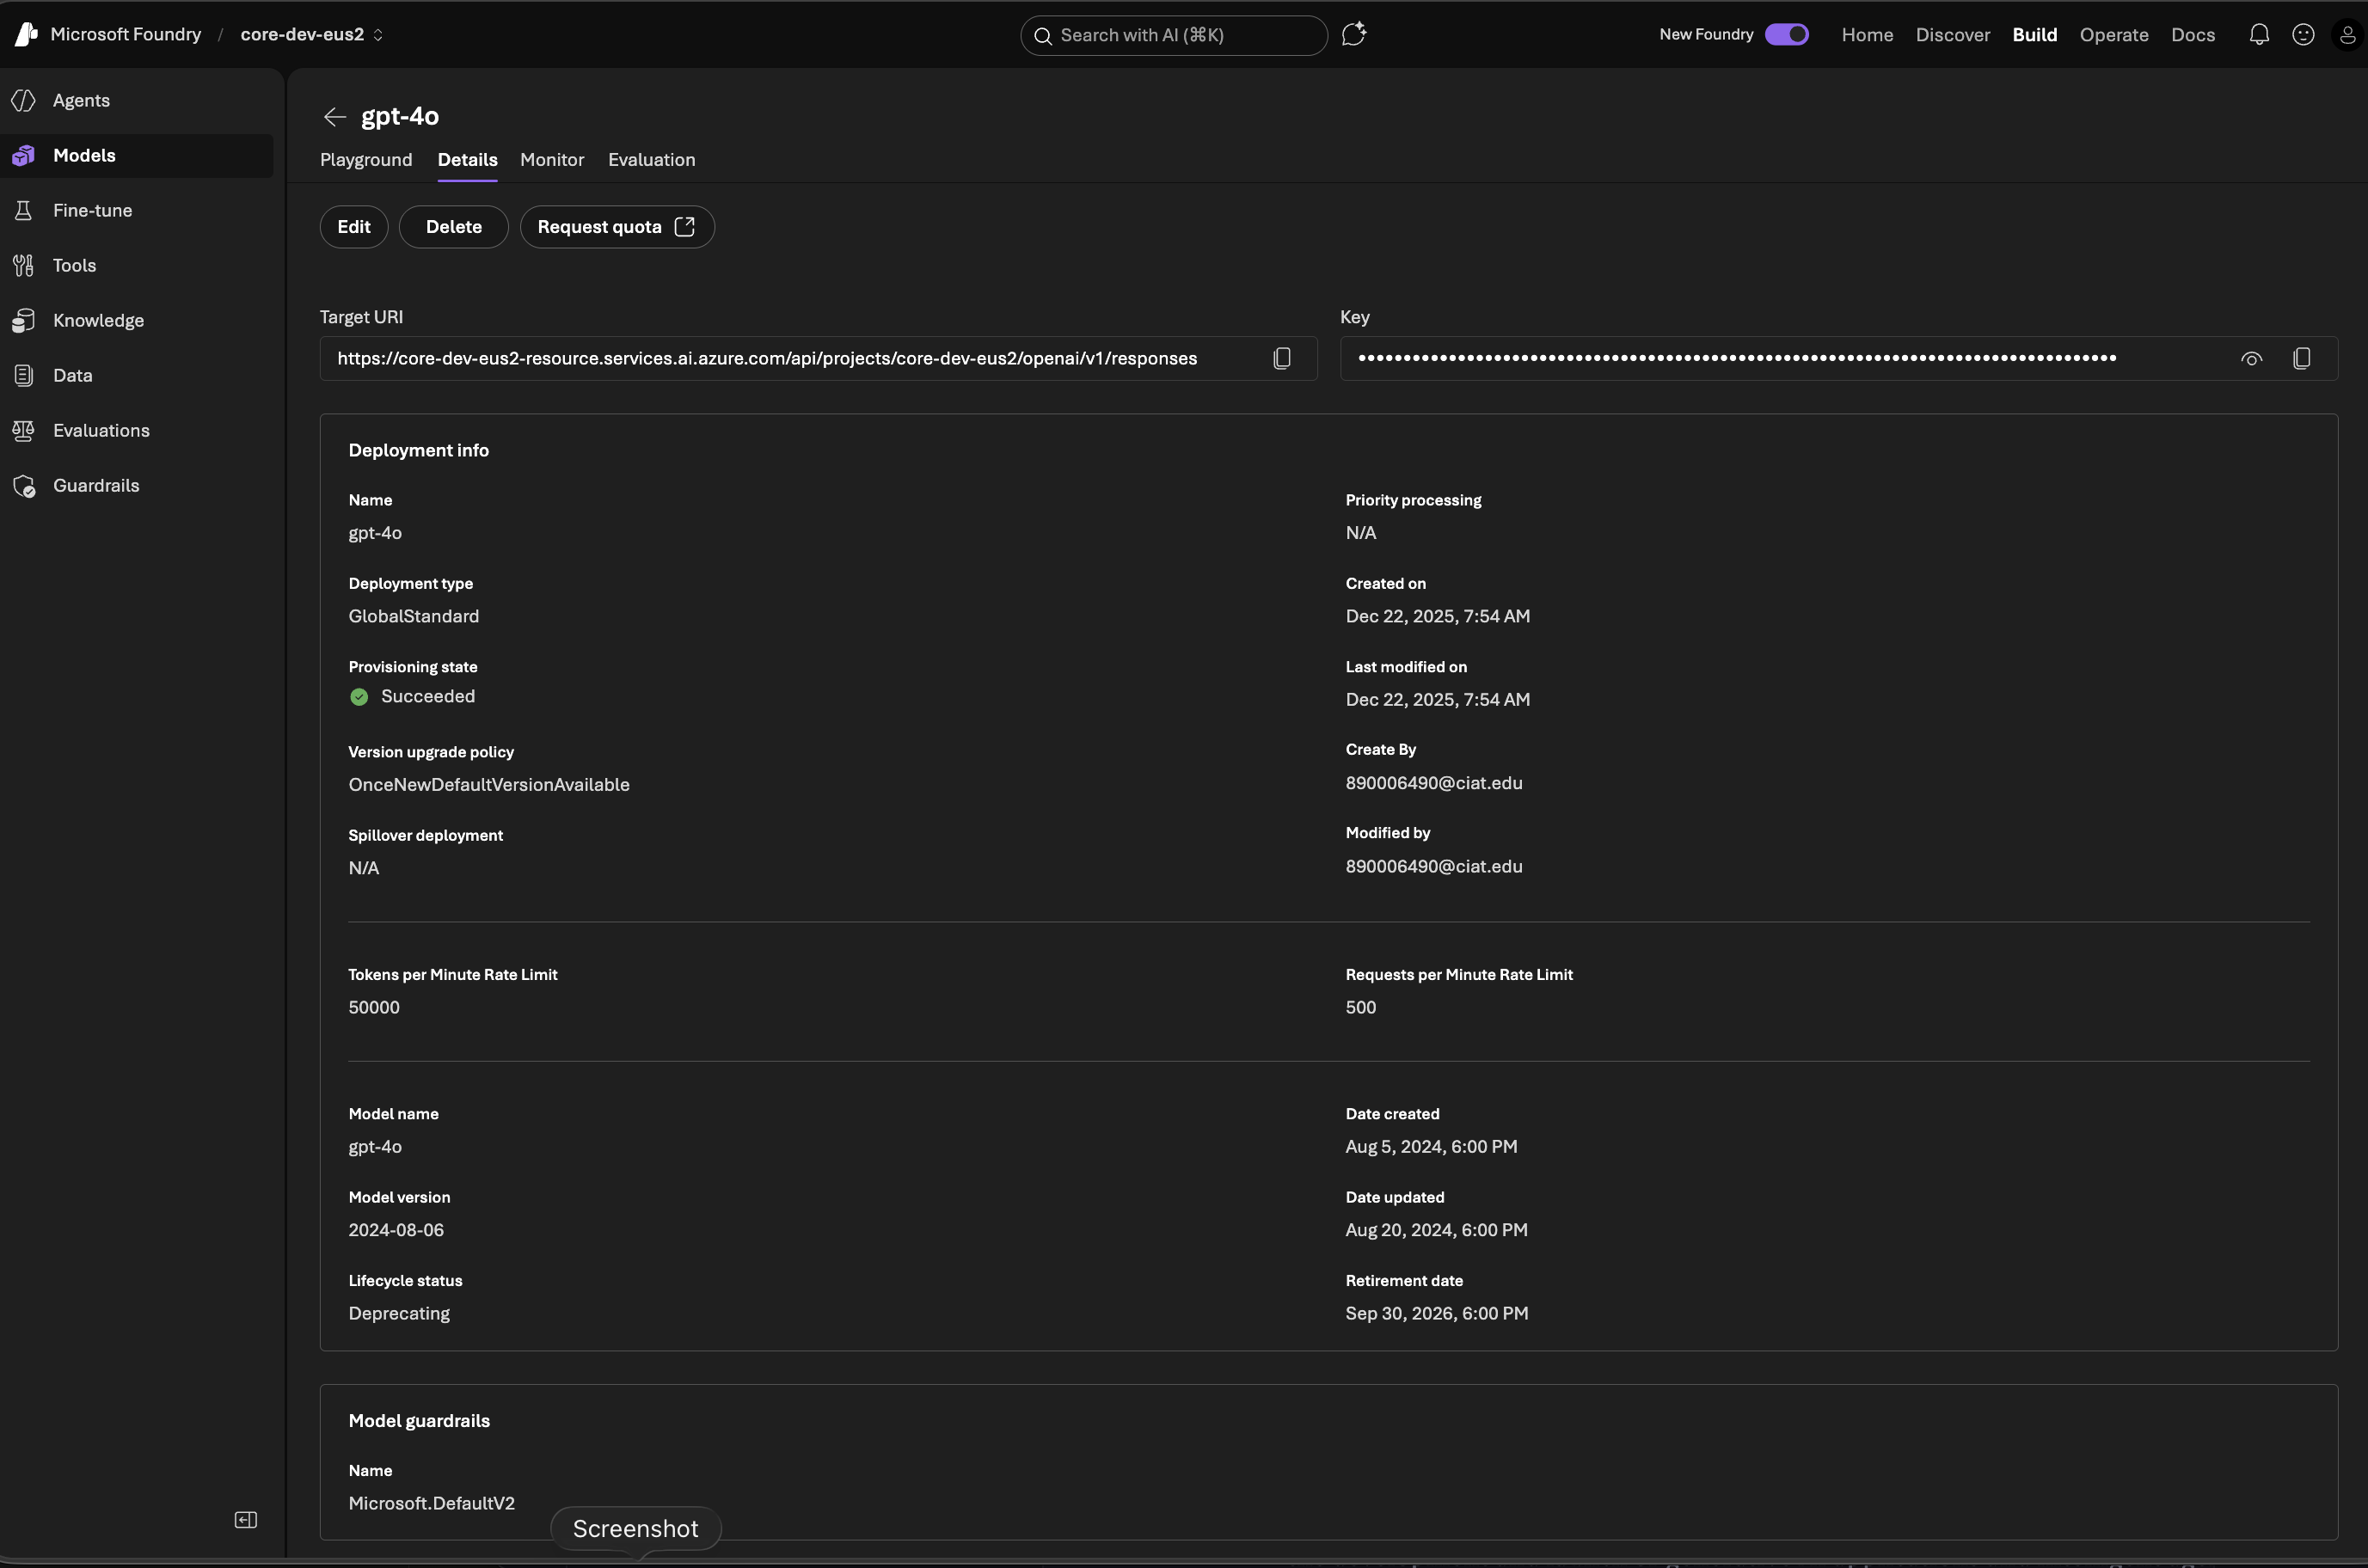The width and height of the screenshot is (2368, 1568).
Task: Click the Fine-tune sidebar label
Action: (92, 211)
